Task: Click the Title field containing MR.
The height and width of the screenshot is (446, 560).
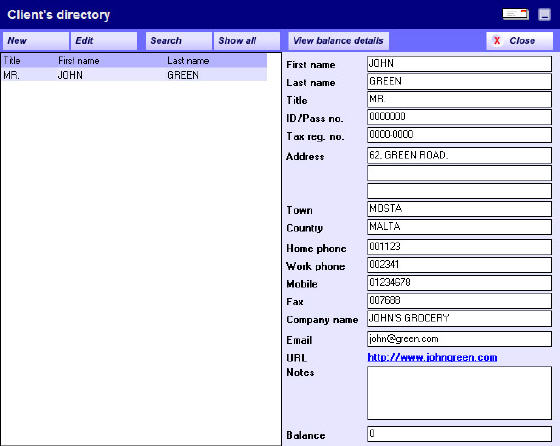Action: pos(459,99)
